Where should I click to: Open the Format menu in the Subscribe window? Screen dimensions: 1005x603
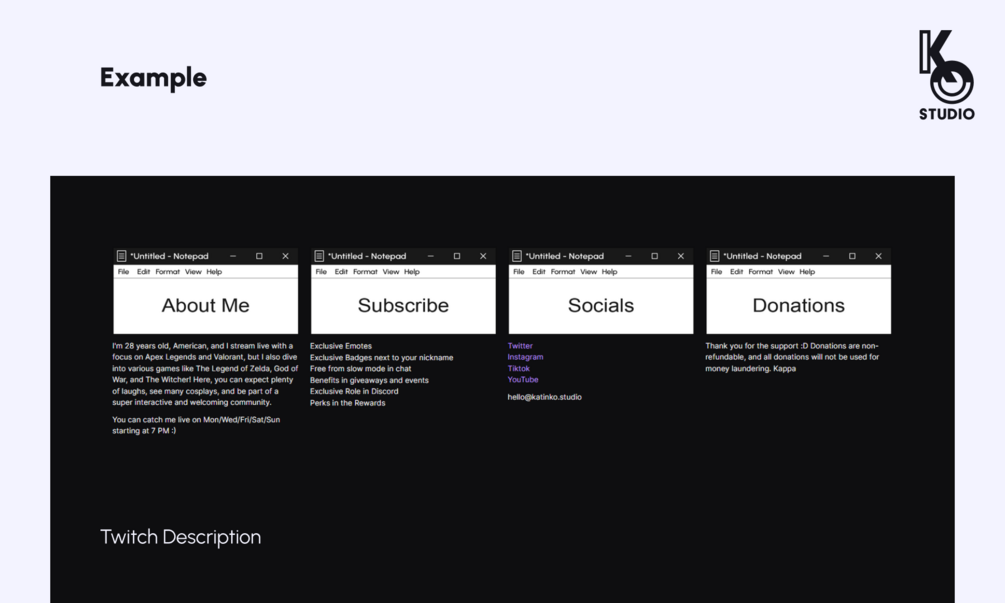click(365, 272)
